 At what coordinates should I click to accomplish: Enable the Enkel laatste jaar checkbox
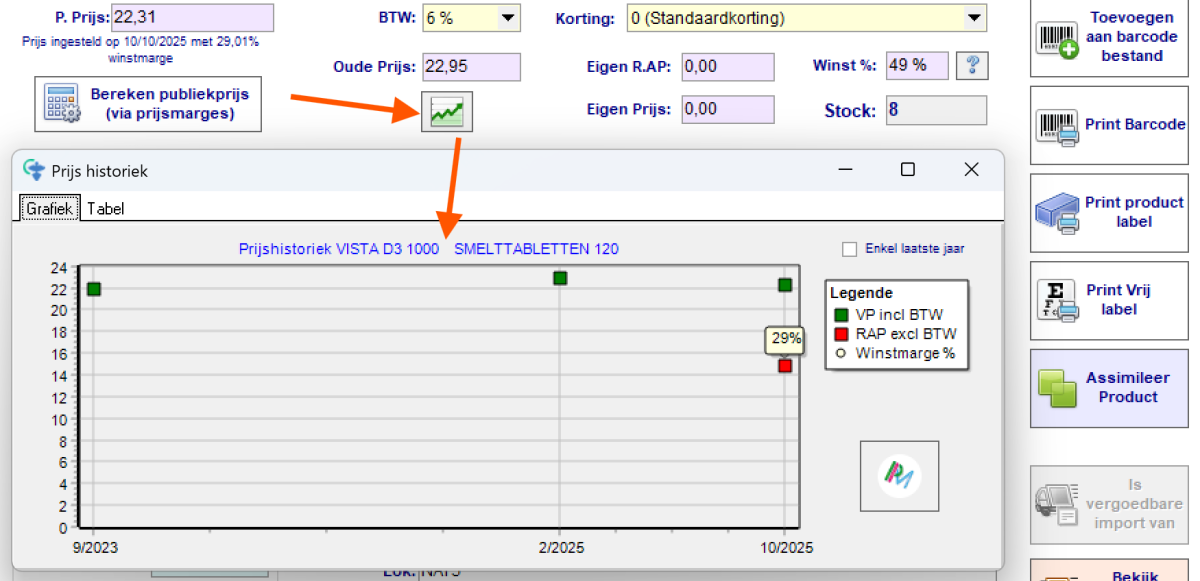click(850, 249)
